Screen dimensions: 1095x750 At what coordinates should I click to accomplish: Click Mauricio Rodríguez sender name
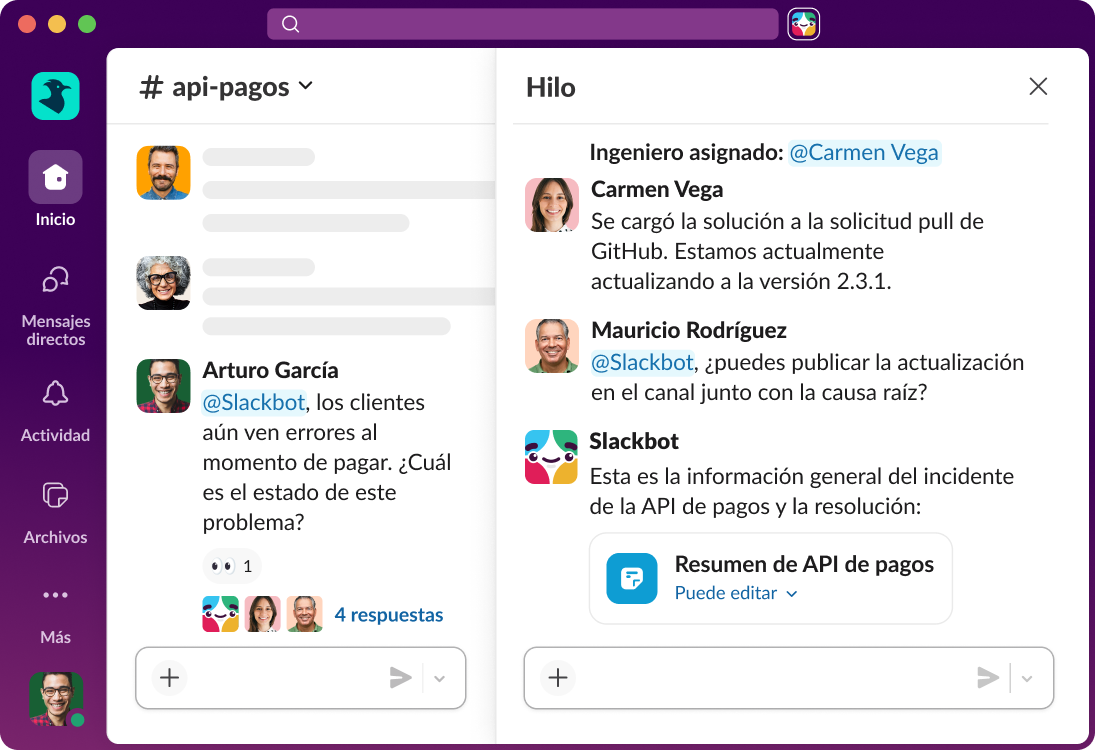pyautogui.click(x=689, y=330)
